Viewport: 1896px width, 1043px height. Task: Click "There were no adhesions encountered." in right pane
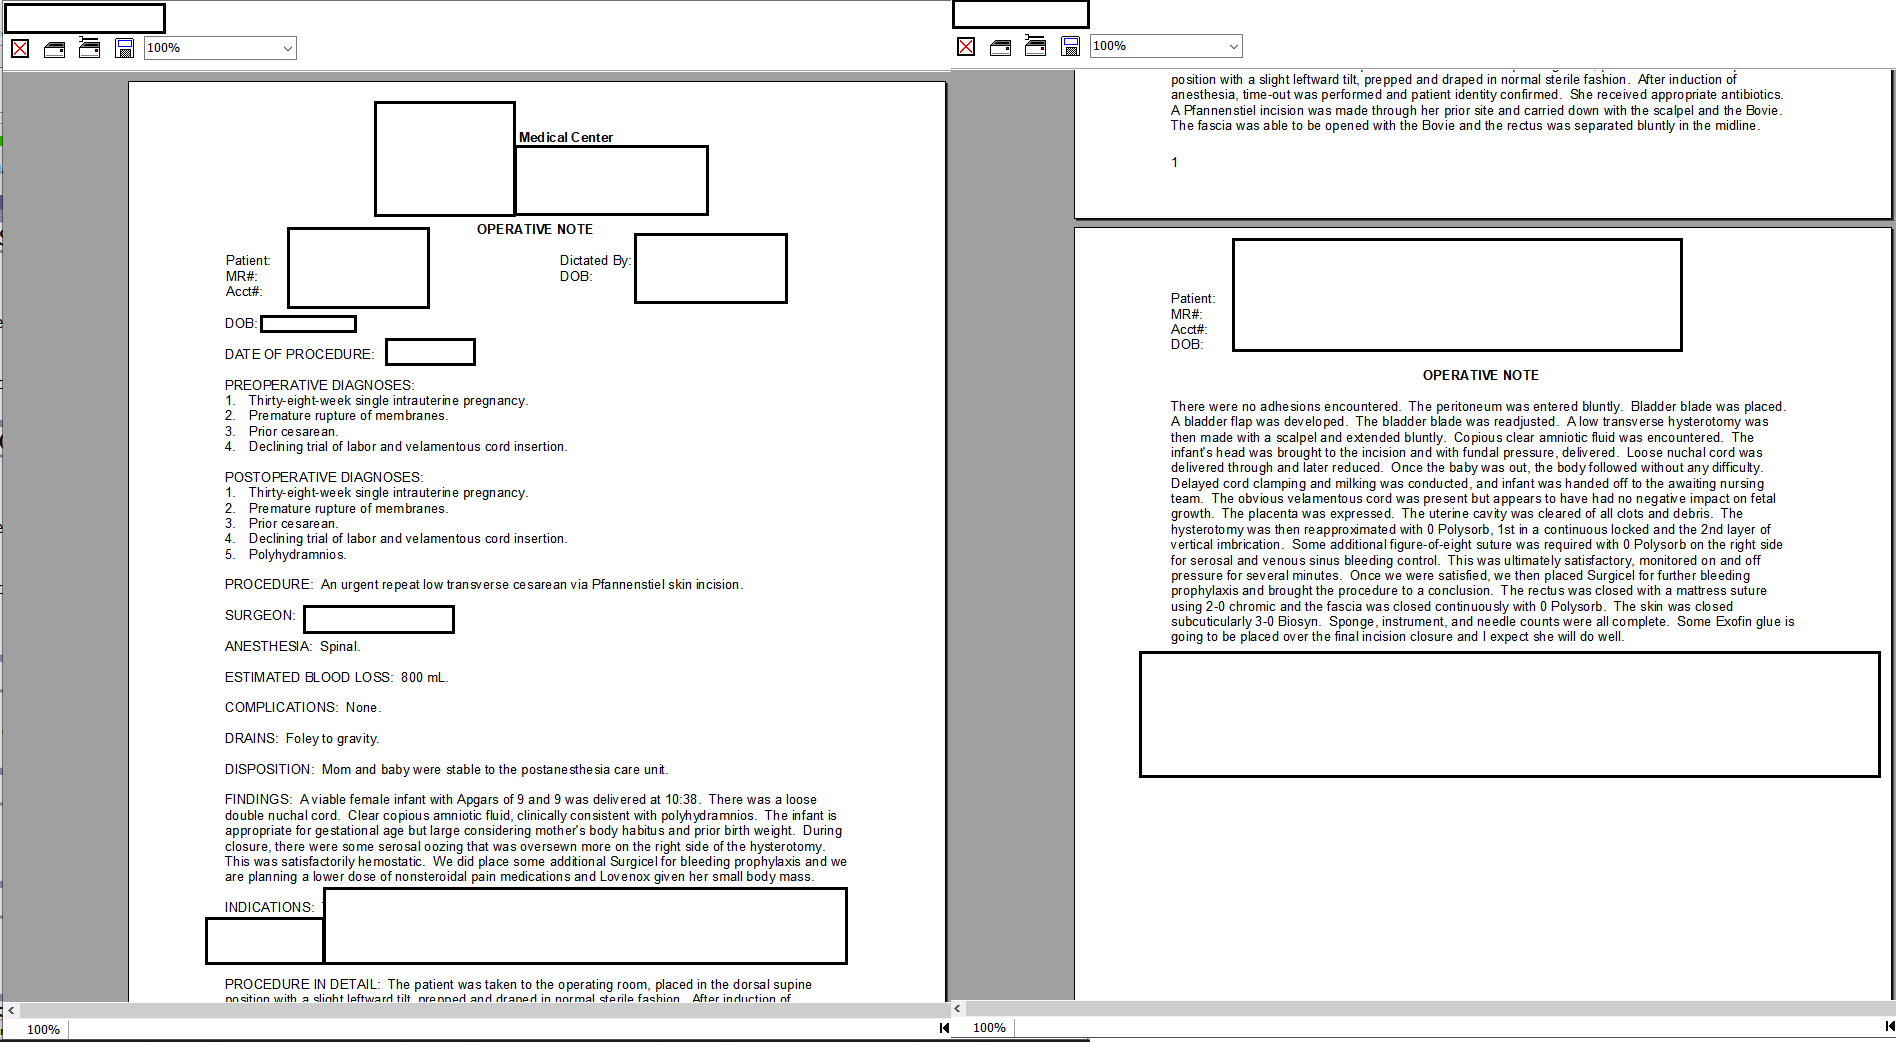pos(1285,406)
